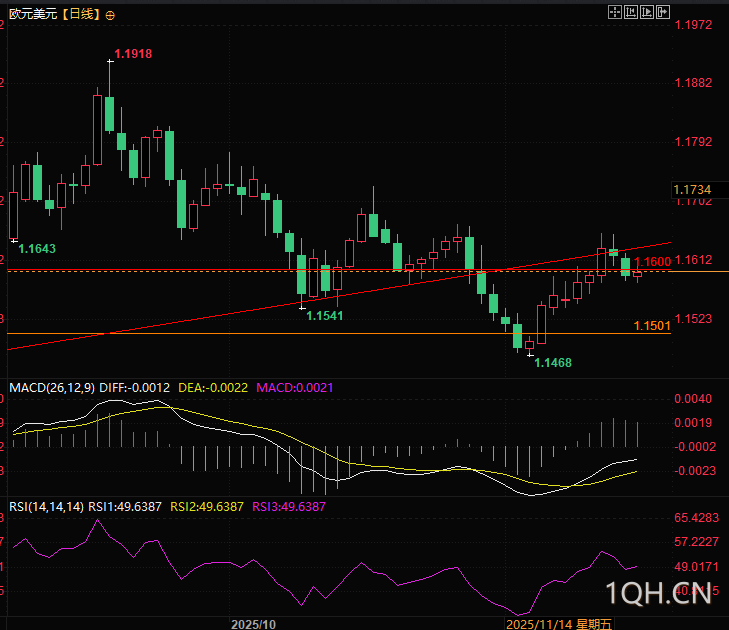
Task: Click the 欧元美元【日线】 chart title
Action: click(x=55, y=14)
